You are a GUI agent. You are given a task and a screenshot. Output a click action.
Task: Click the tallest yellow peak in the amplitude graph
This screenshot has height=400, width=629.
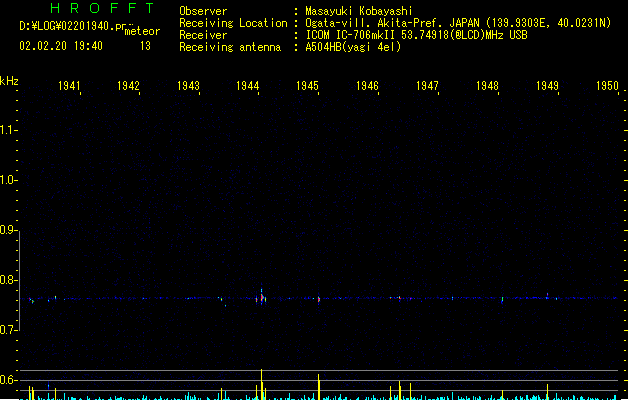coord(262,384)
